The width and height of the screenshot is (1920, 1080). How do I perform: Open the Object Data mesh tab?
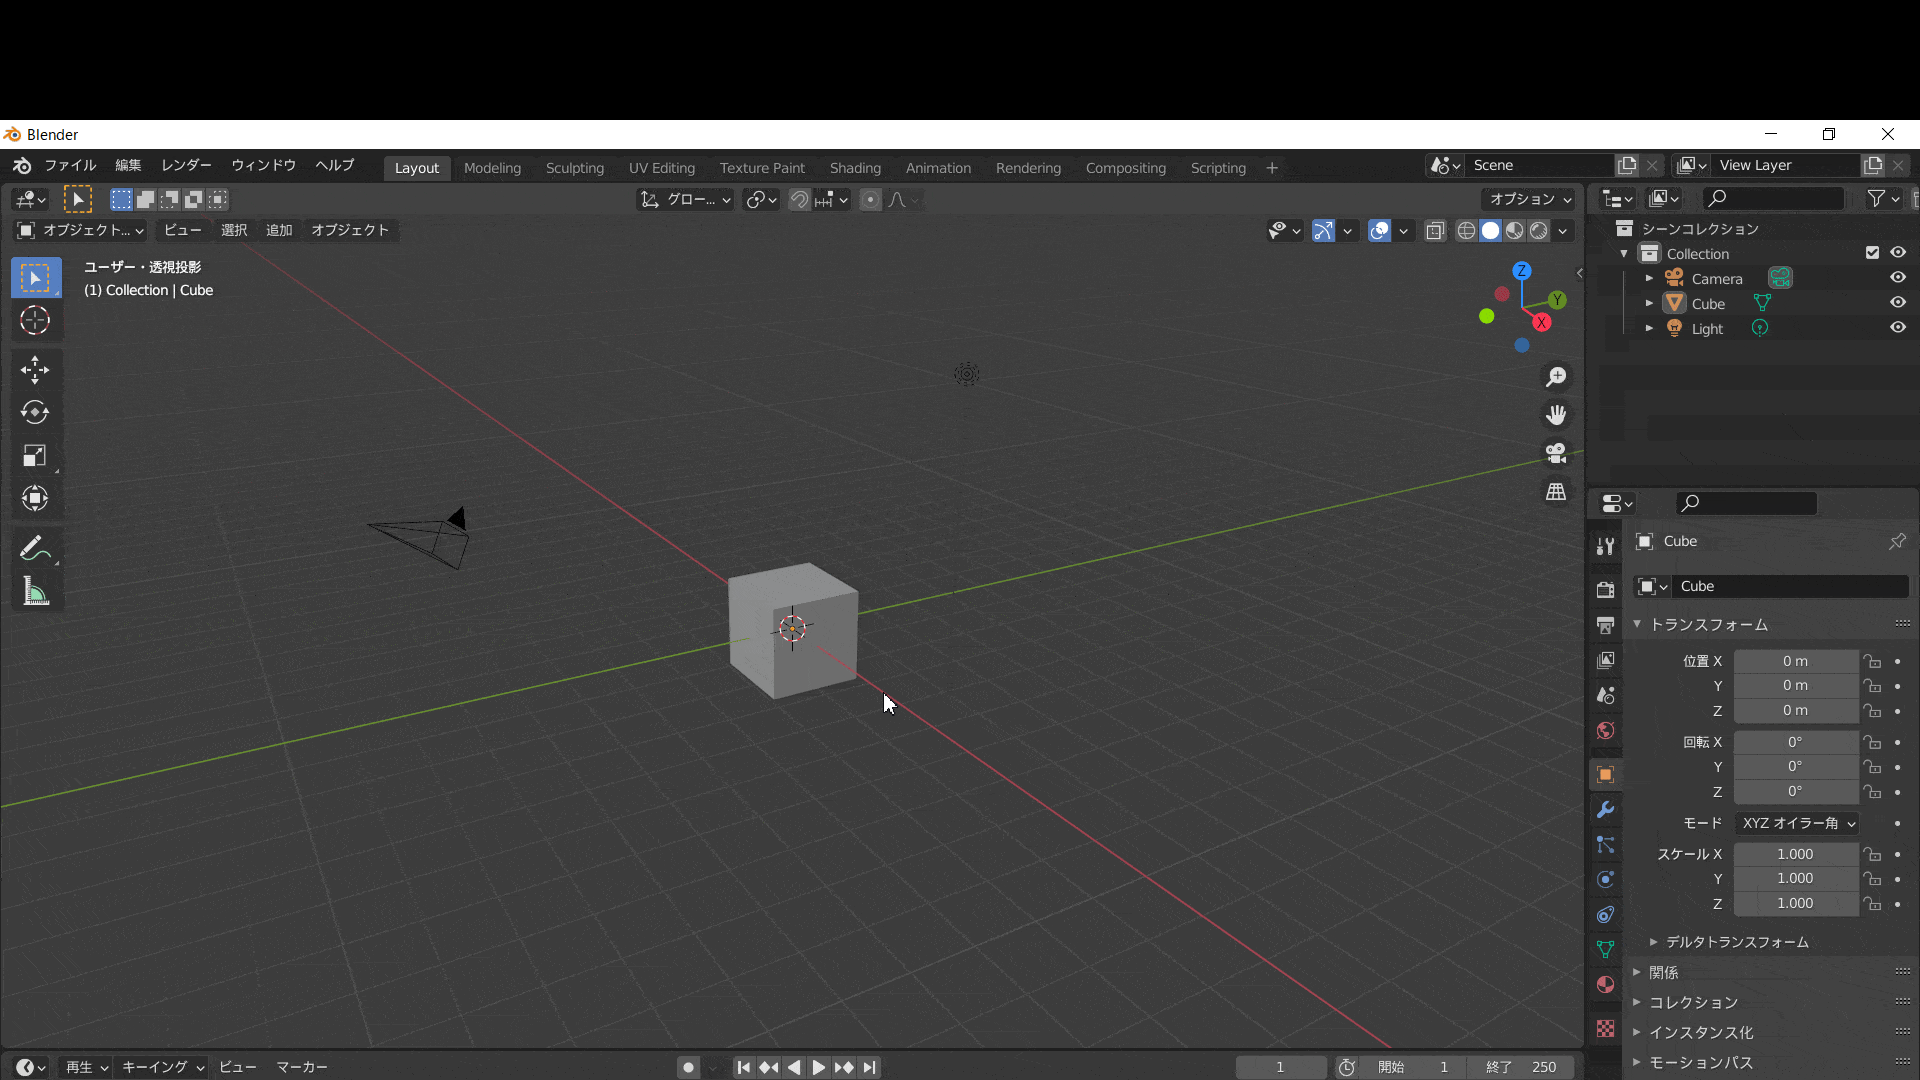(x=1605, y=949)
